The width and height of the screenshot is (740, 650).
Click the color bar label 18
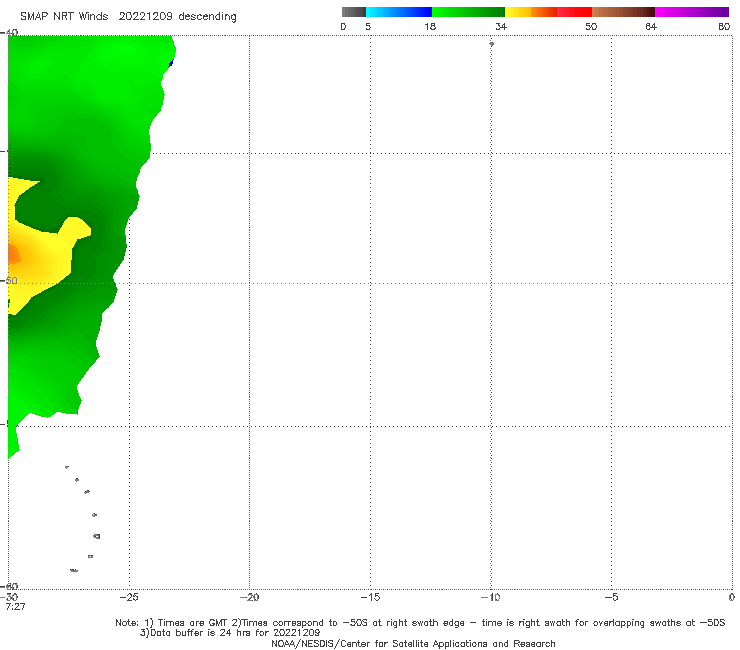(x=430, y=26)
